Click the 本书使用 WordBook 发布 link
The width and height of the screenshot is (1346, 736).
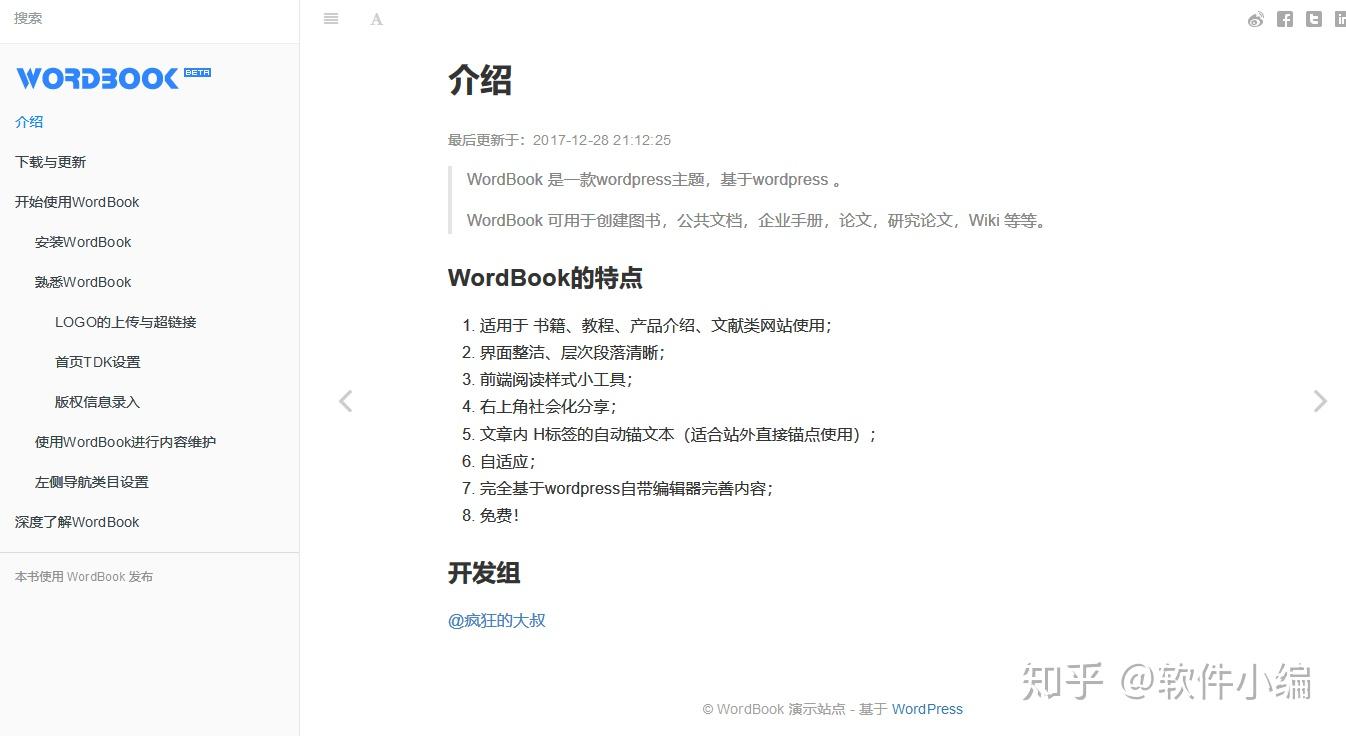coord(84,577)
